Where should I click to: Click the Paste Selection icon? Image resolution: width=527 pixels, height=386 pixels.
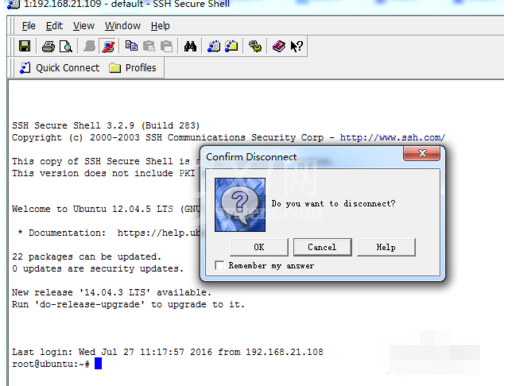[x=167, y=46]
